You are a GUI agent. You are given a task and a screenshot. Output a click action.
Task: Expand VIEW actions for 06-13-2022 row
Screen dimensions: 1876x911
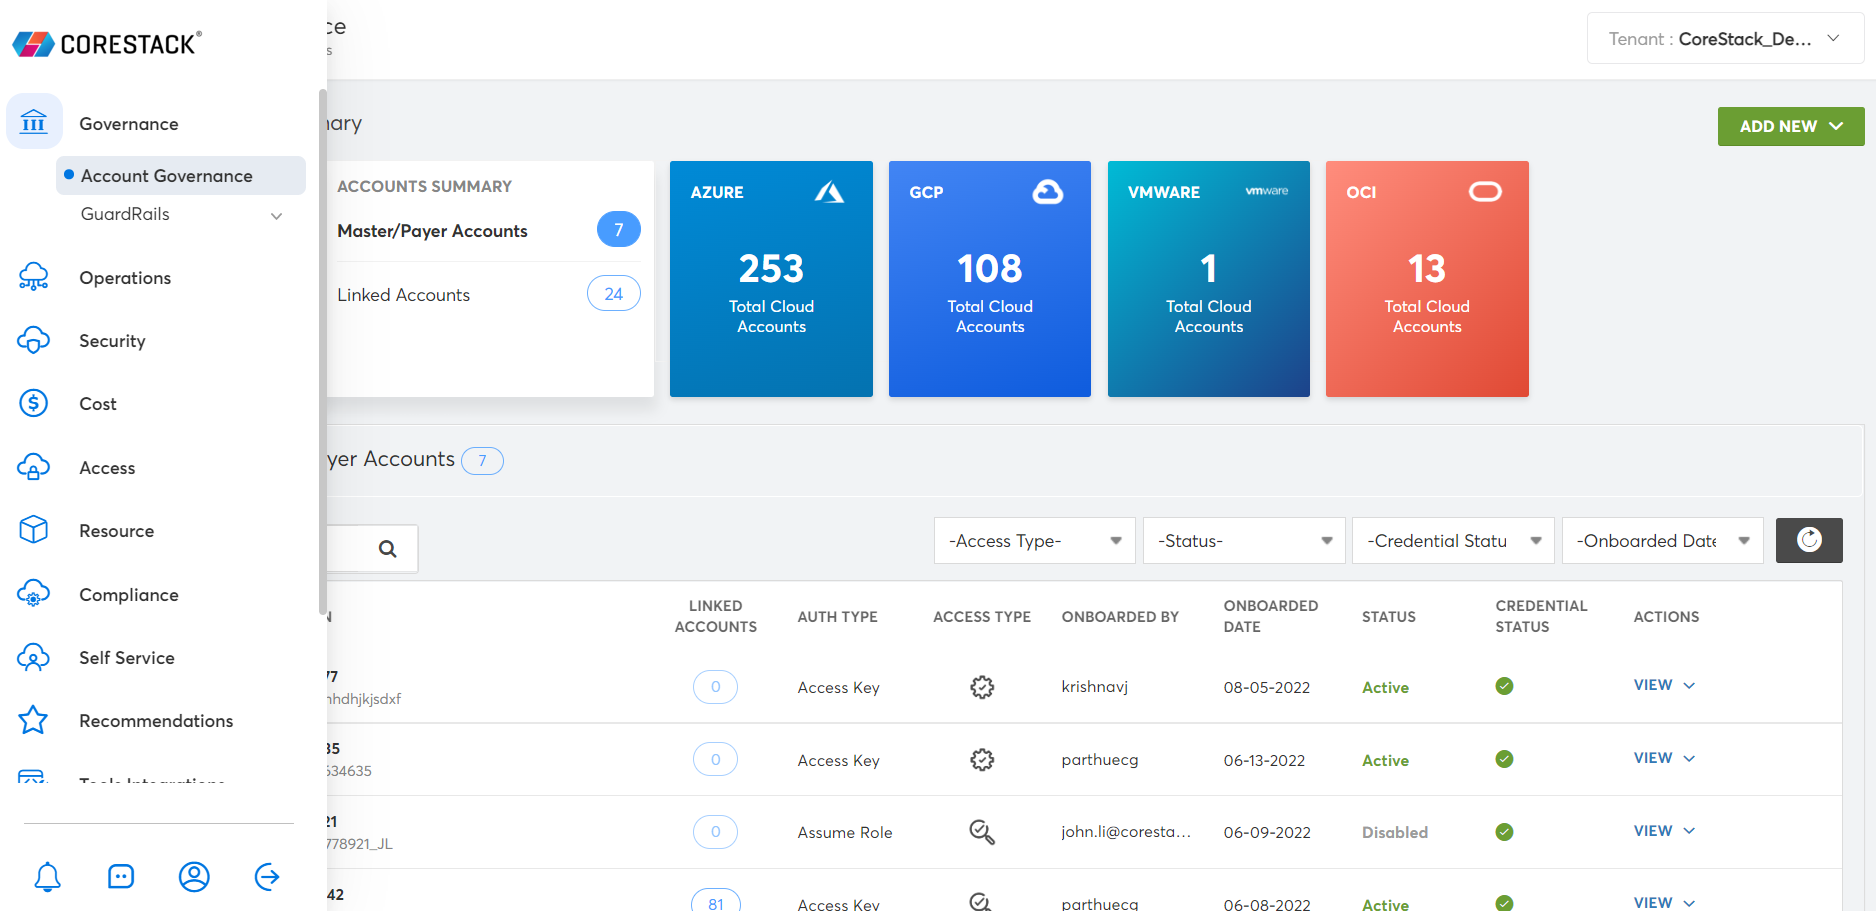[x=1664, y=758]
